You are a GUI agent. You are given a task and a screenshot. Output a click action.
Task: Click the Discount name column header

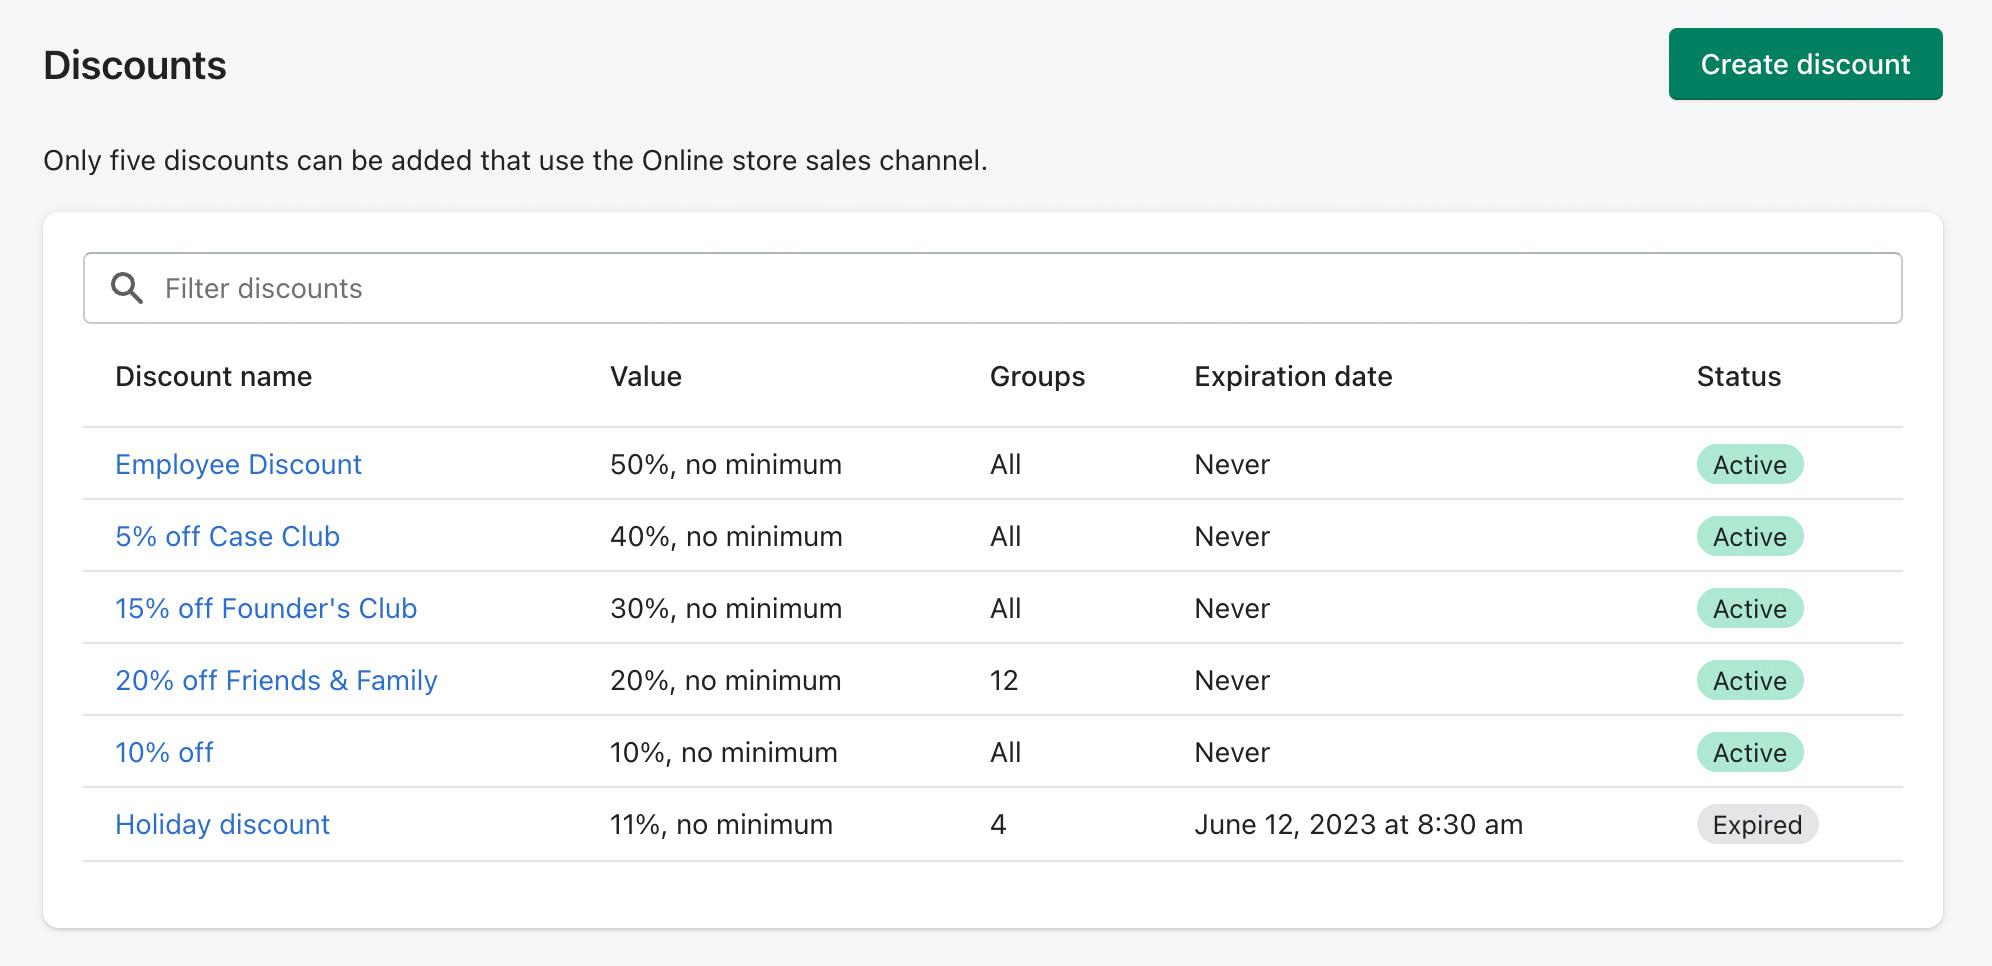(x=213, y=376)
